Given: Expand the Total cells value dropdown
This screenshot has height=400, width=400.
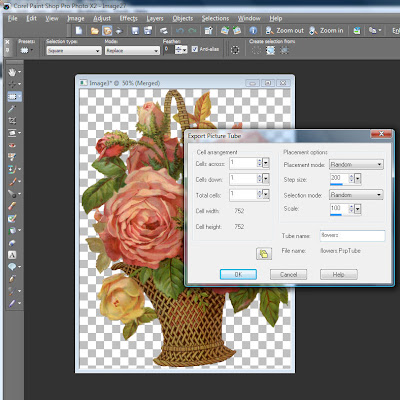Looking at the screenshot, I should pyautogui.click(x=266, y=195).
